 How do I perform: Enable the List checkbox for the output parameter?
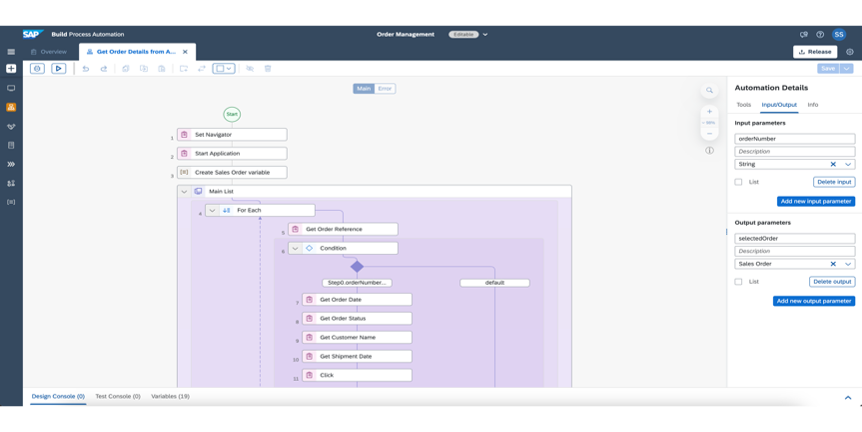[739, 282]
